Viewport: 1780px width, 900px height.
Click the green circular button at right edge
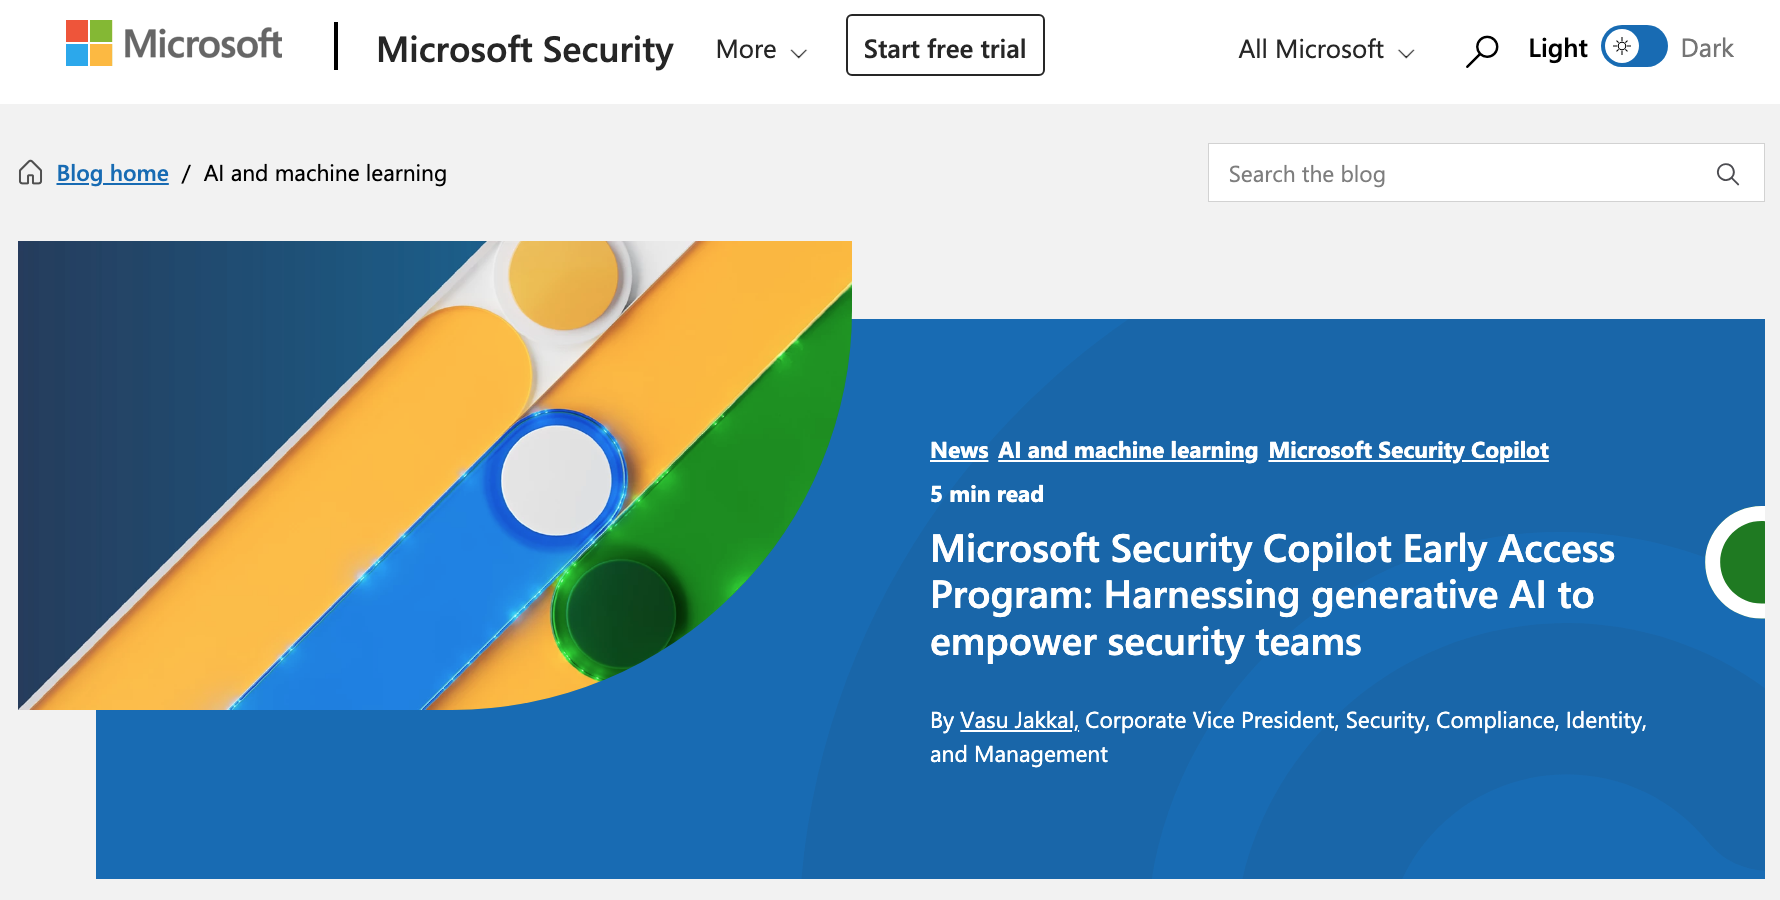click(x=1755, y=562)
